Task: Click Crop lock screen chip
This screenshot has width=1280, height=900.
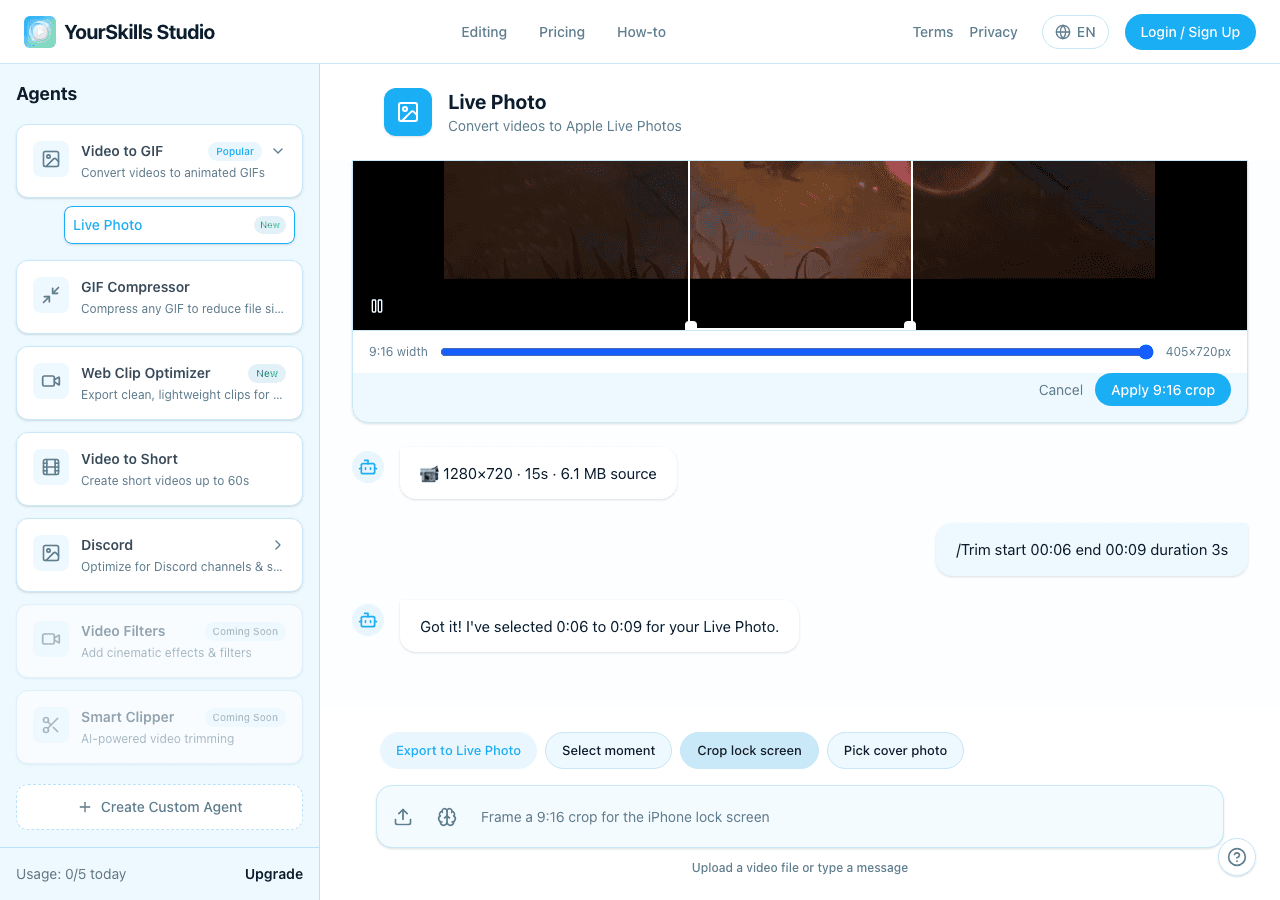Action: 749,751
